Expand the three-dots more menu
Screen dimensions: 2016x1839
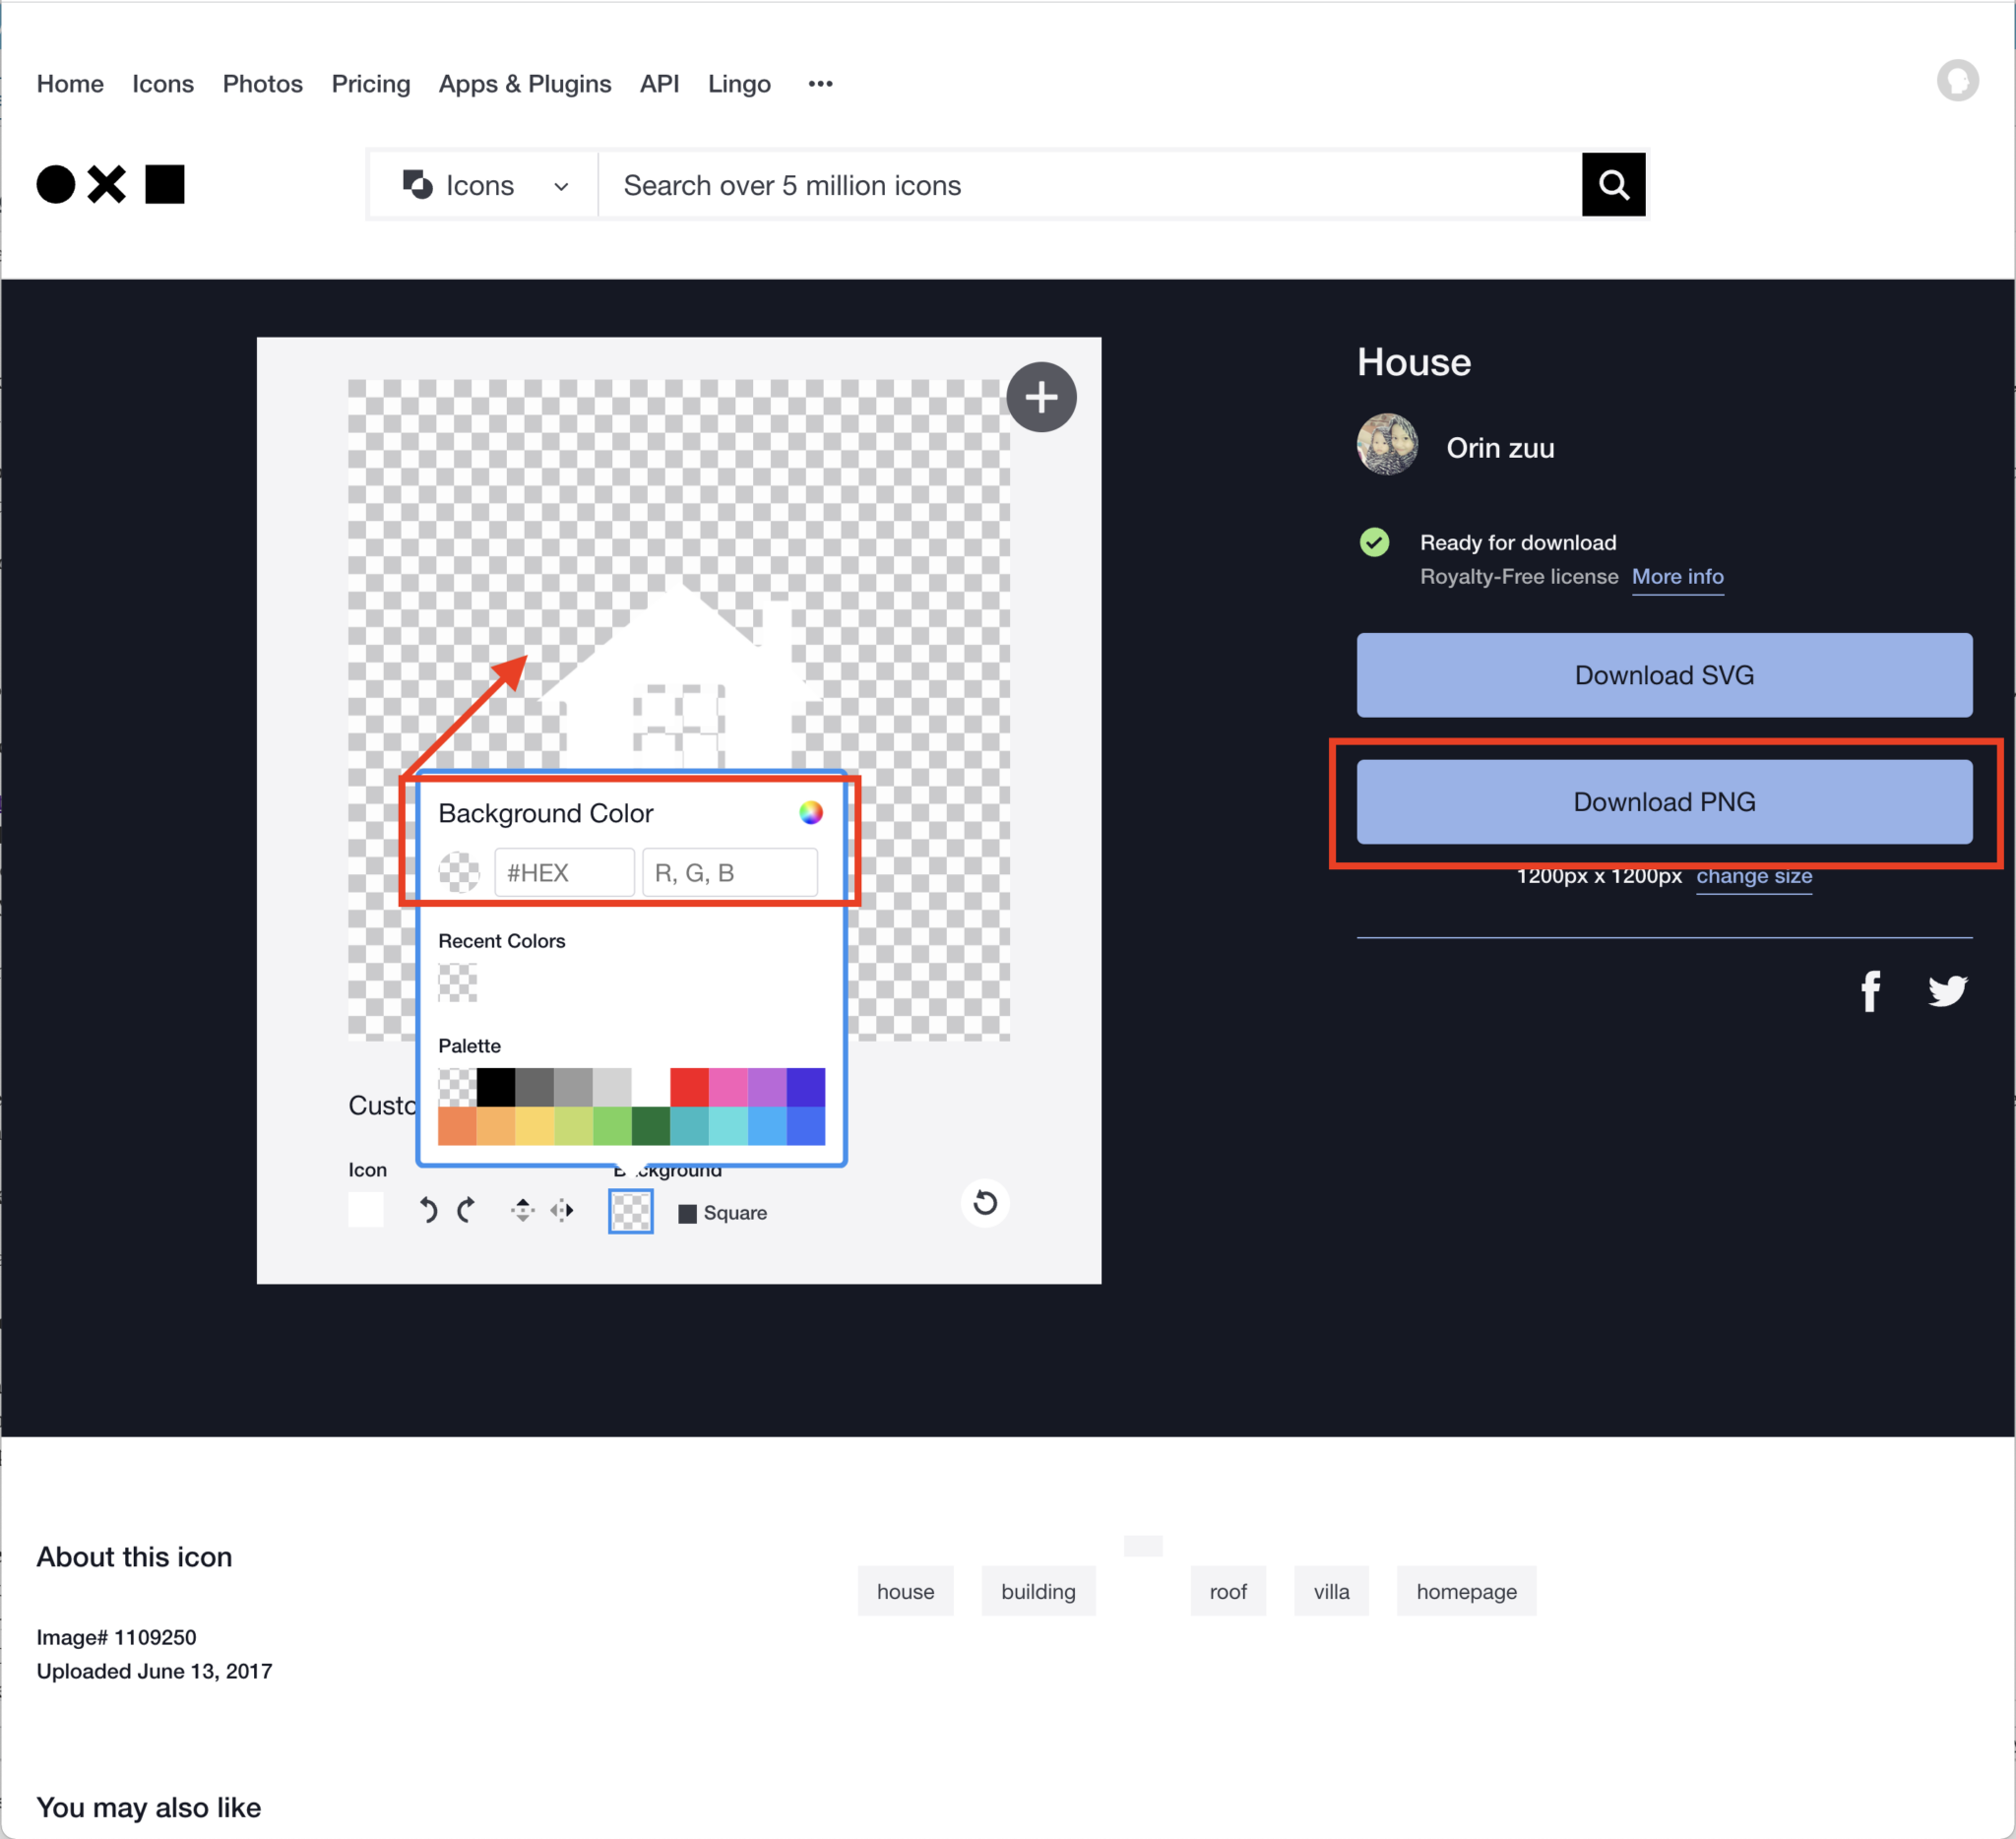point(820,84)
